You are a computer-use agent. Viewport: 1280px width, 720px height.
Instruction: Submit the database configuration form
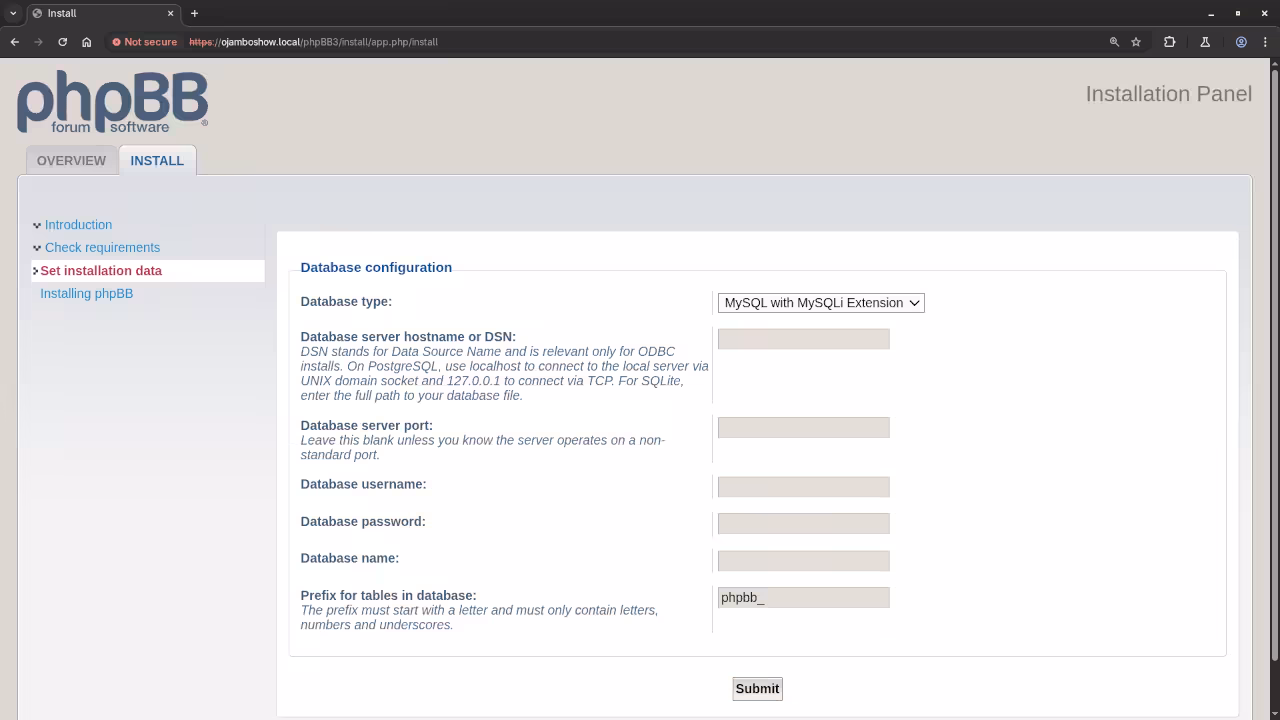[x=757, y=689]
